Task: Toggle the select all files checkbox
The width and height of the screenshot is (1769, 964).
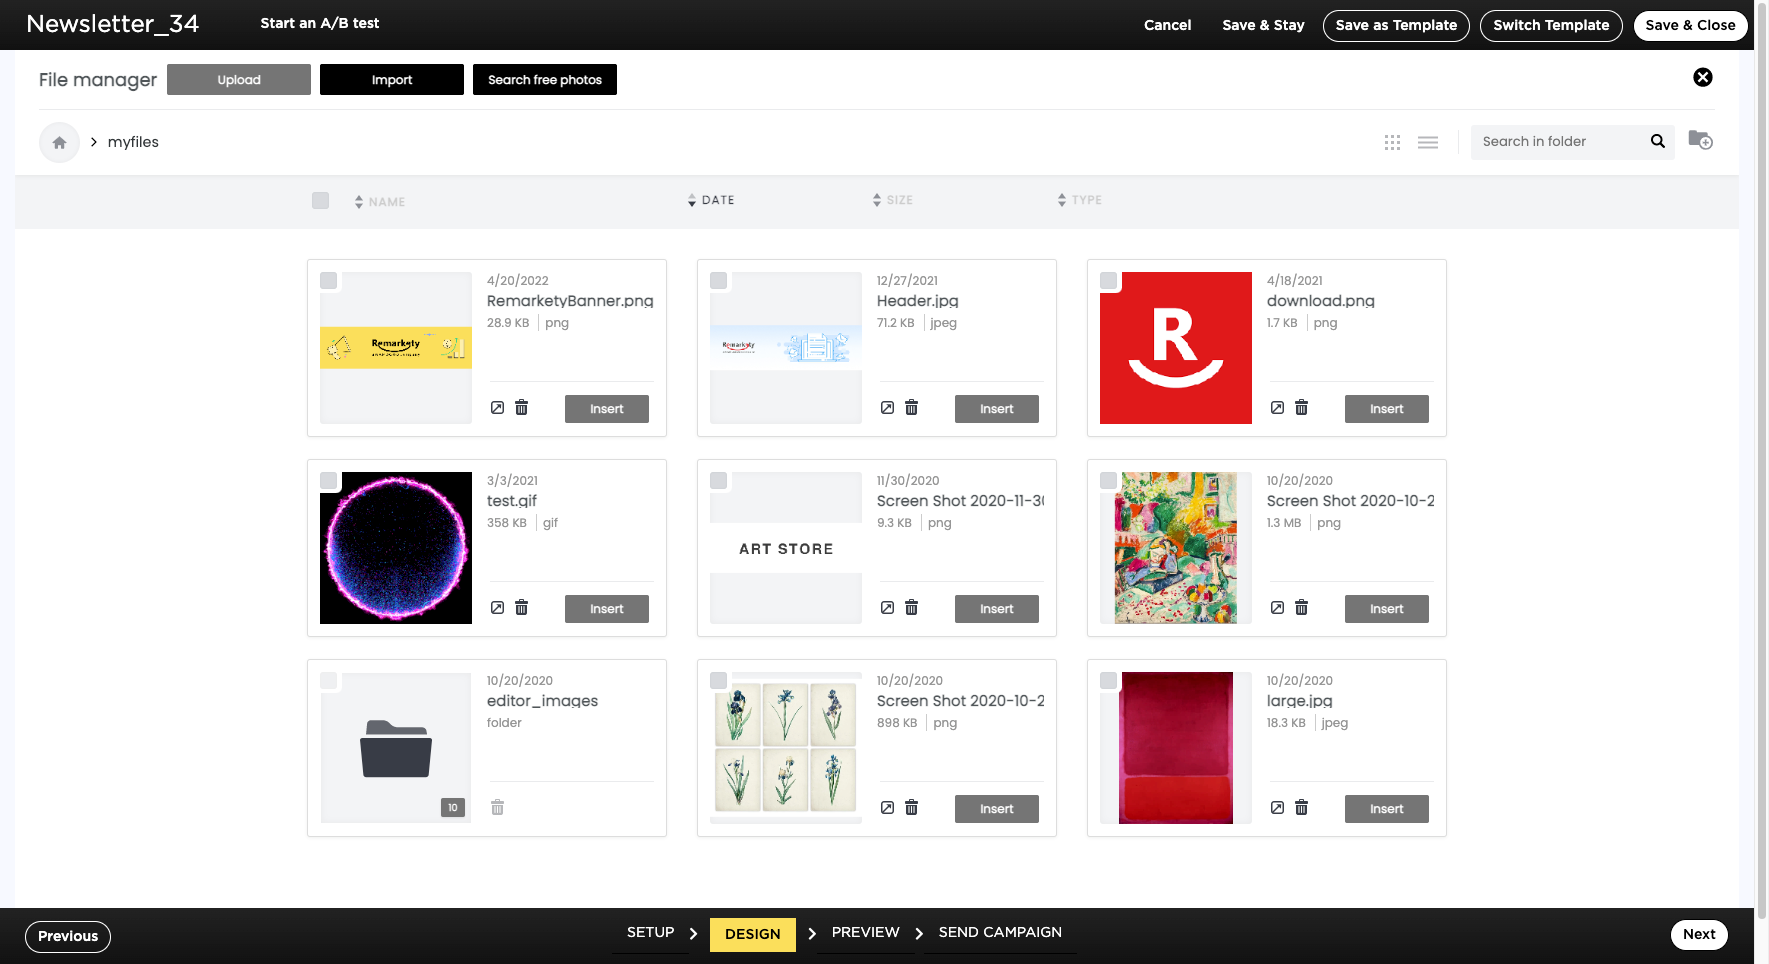Action: click(x=320, y=200)
